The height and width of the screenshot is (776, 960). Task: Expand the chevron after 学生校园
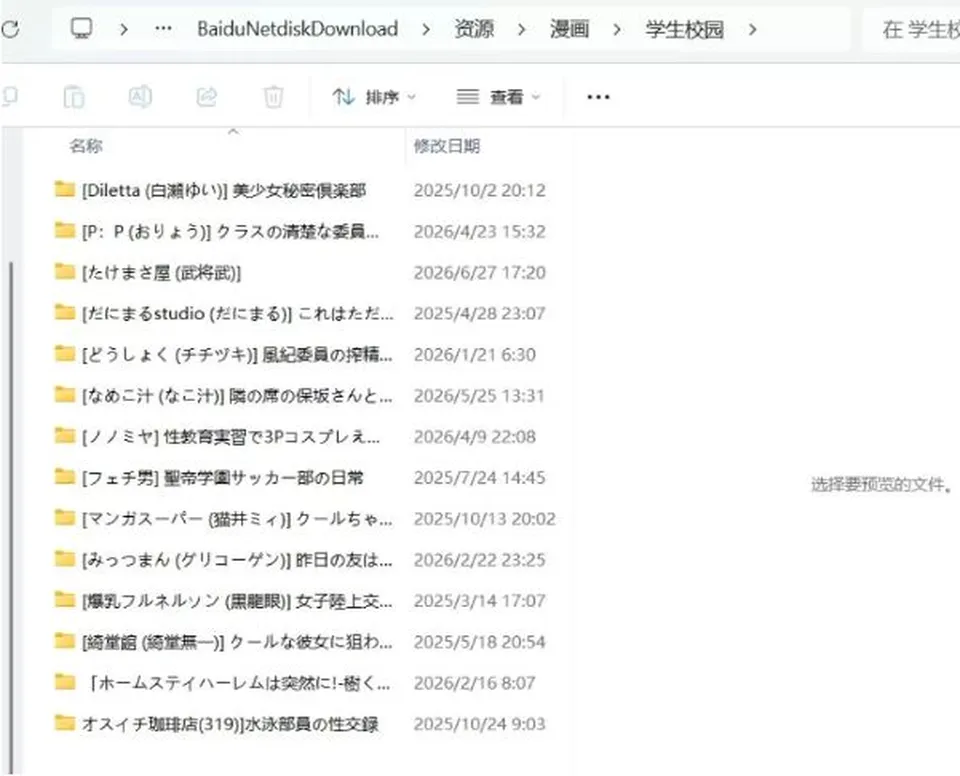coord(752,29)
